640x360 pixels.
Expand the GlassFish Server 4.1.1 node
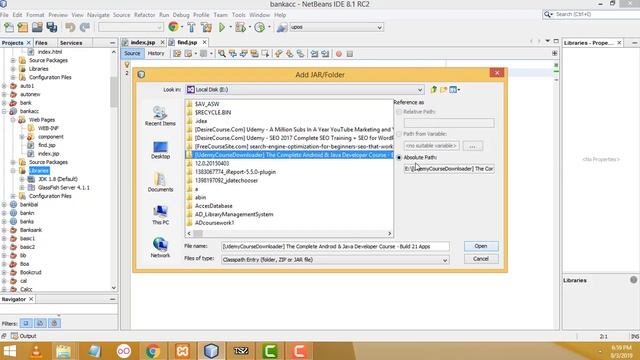22,188
